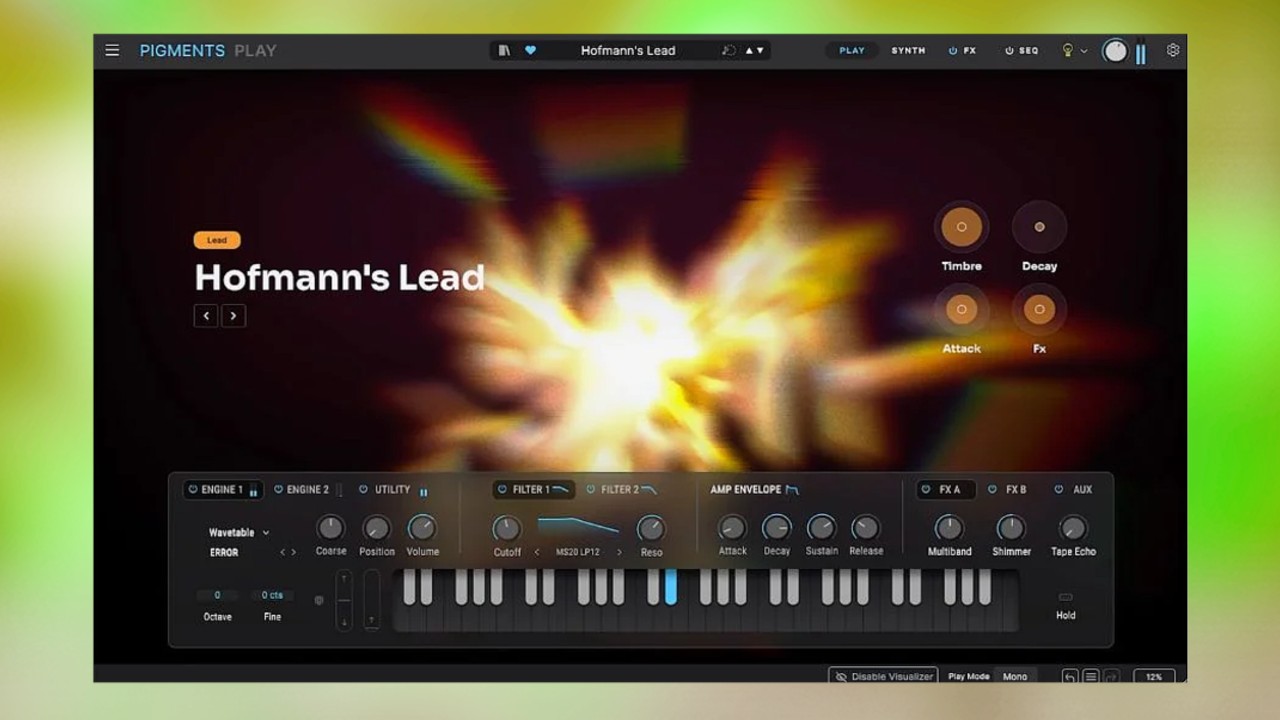
Task: Toggle the Filter 2 power button
Action: tap(590, 490)
